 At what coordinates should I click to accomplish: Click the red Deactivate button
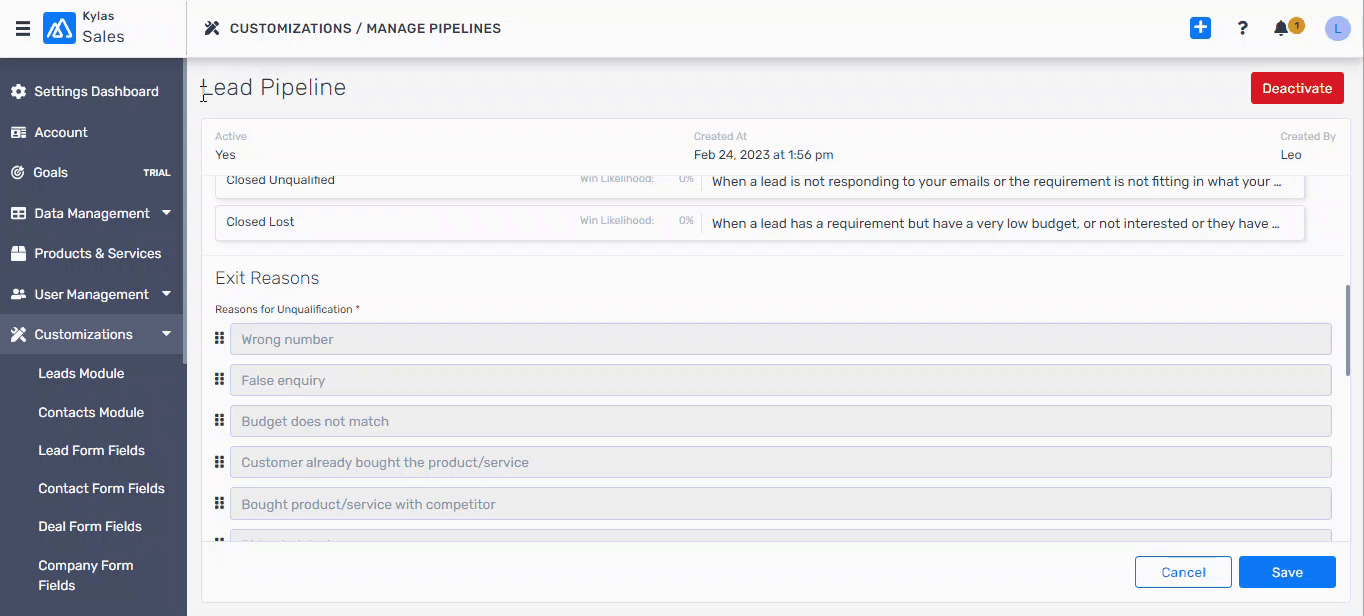pyautogui.click(x=1297, y=88)
